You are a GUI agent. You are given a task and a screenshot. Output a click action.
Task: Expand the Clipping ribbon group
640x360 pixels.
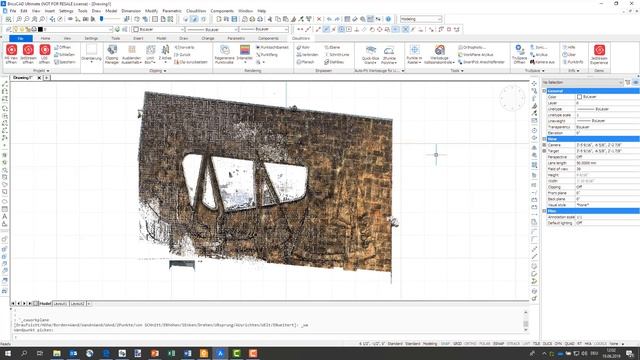click(158, 71)
